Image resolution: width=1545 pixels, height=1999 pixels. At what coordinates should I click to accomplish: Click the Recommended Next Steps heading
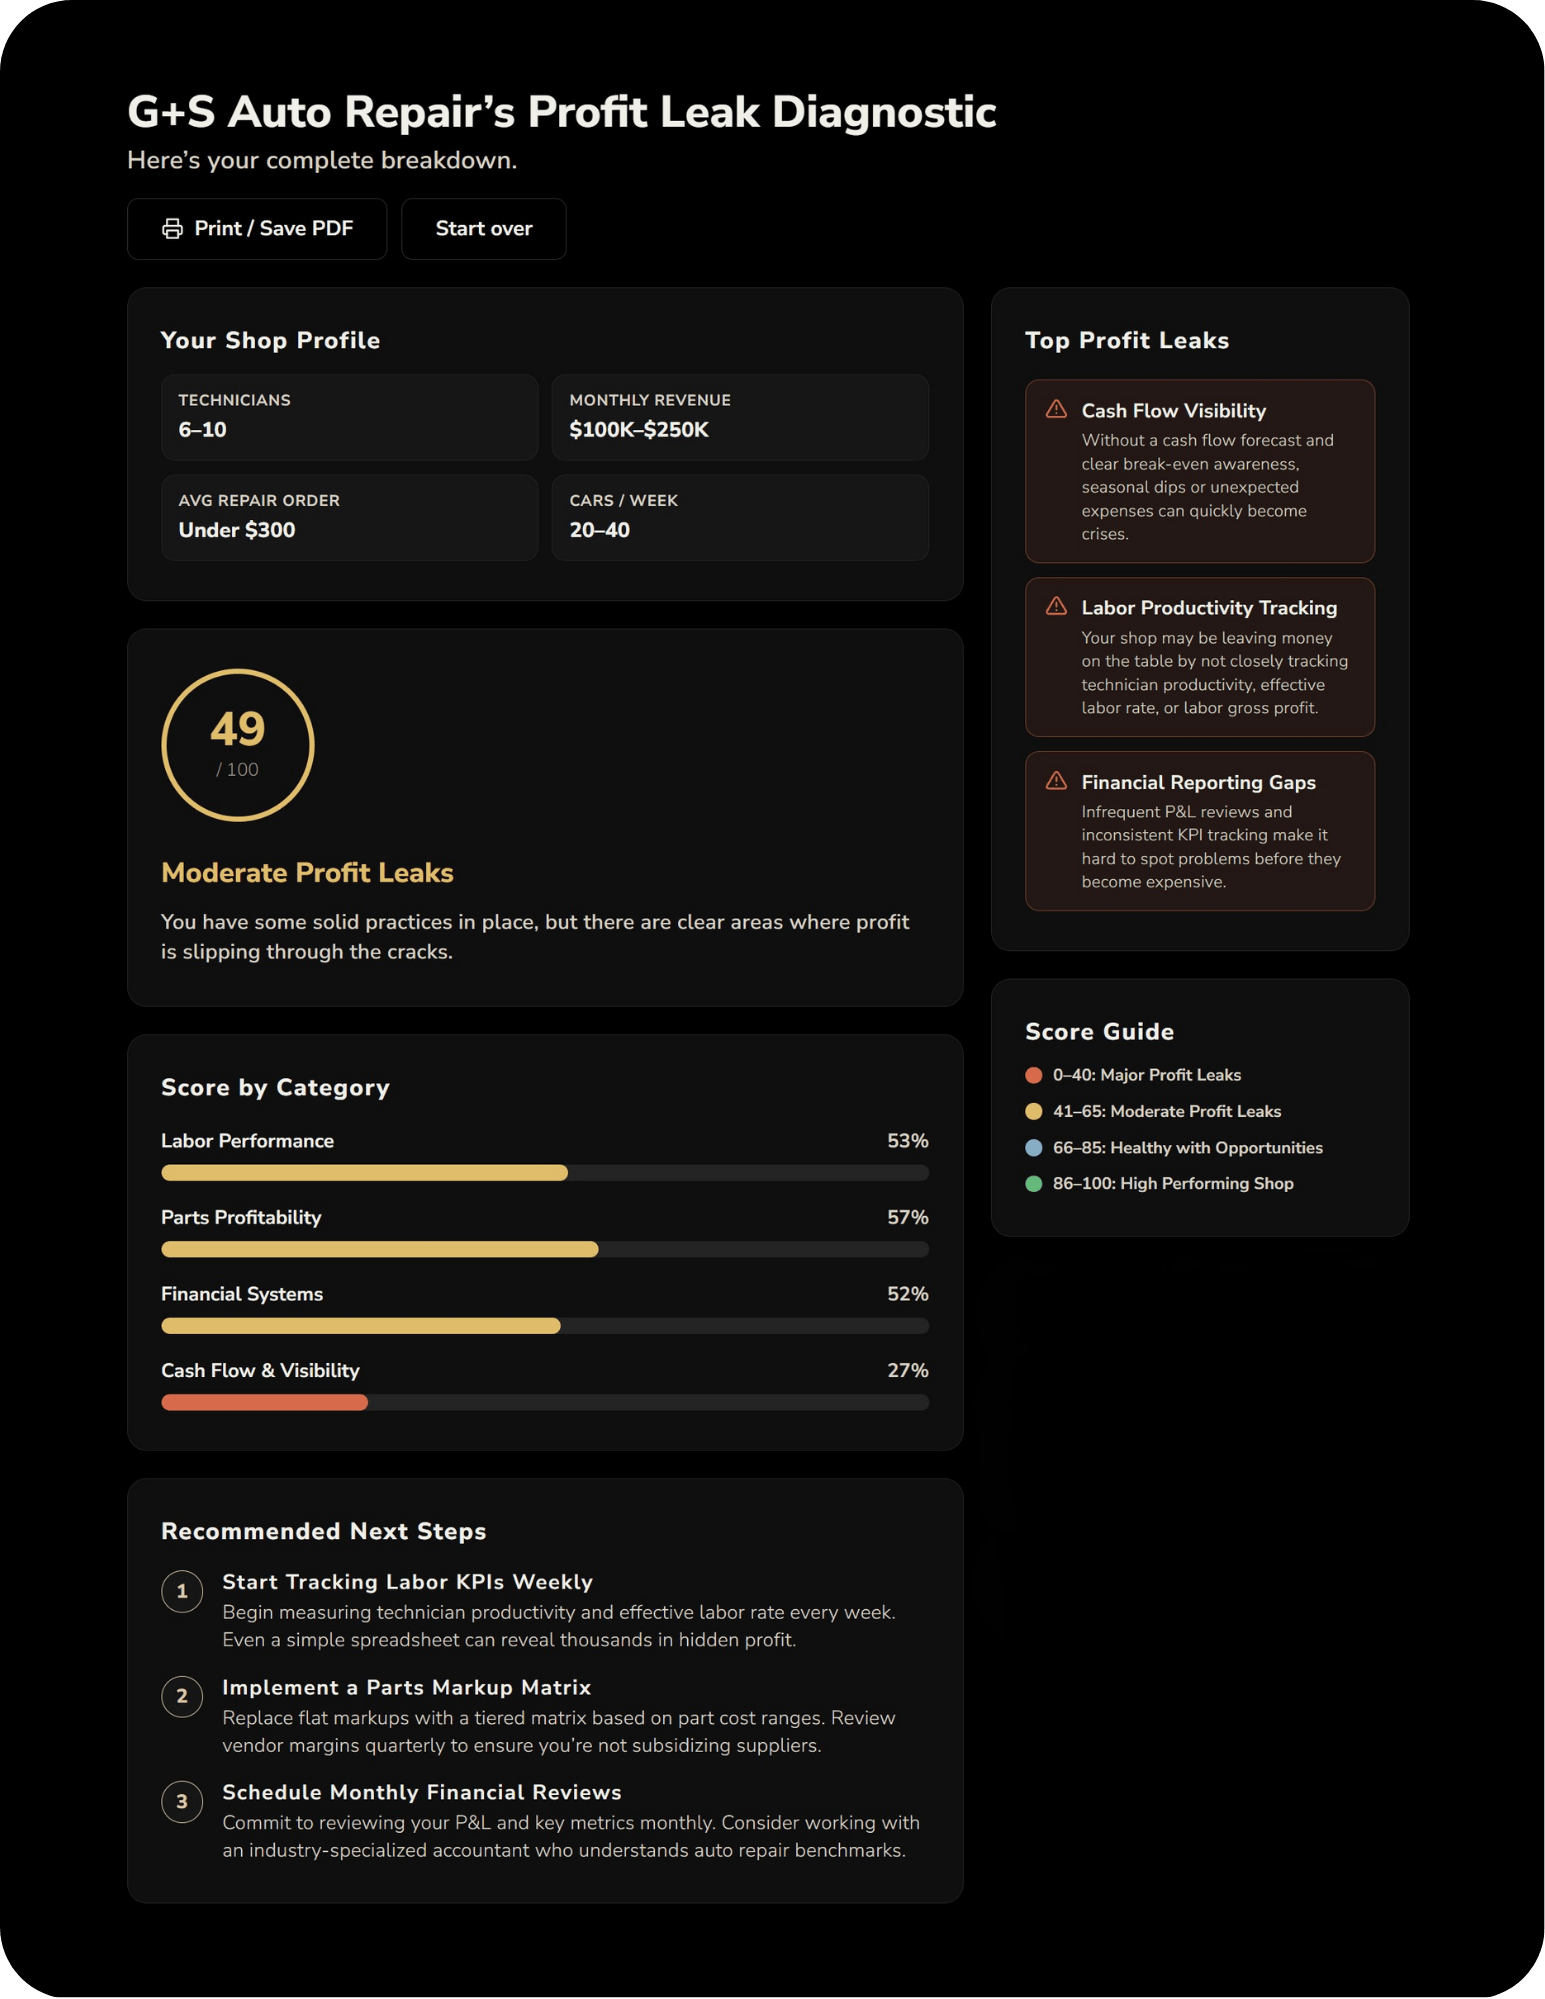[x=324, y=1531]
